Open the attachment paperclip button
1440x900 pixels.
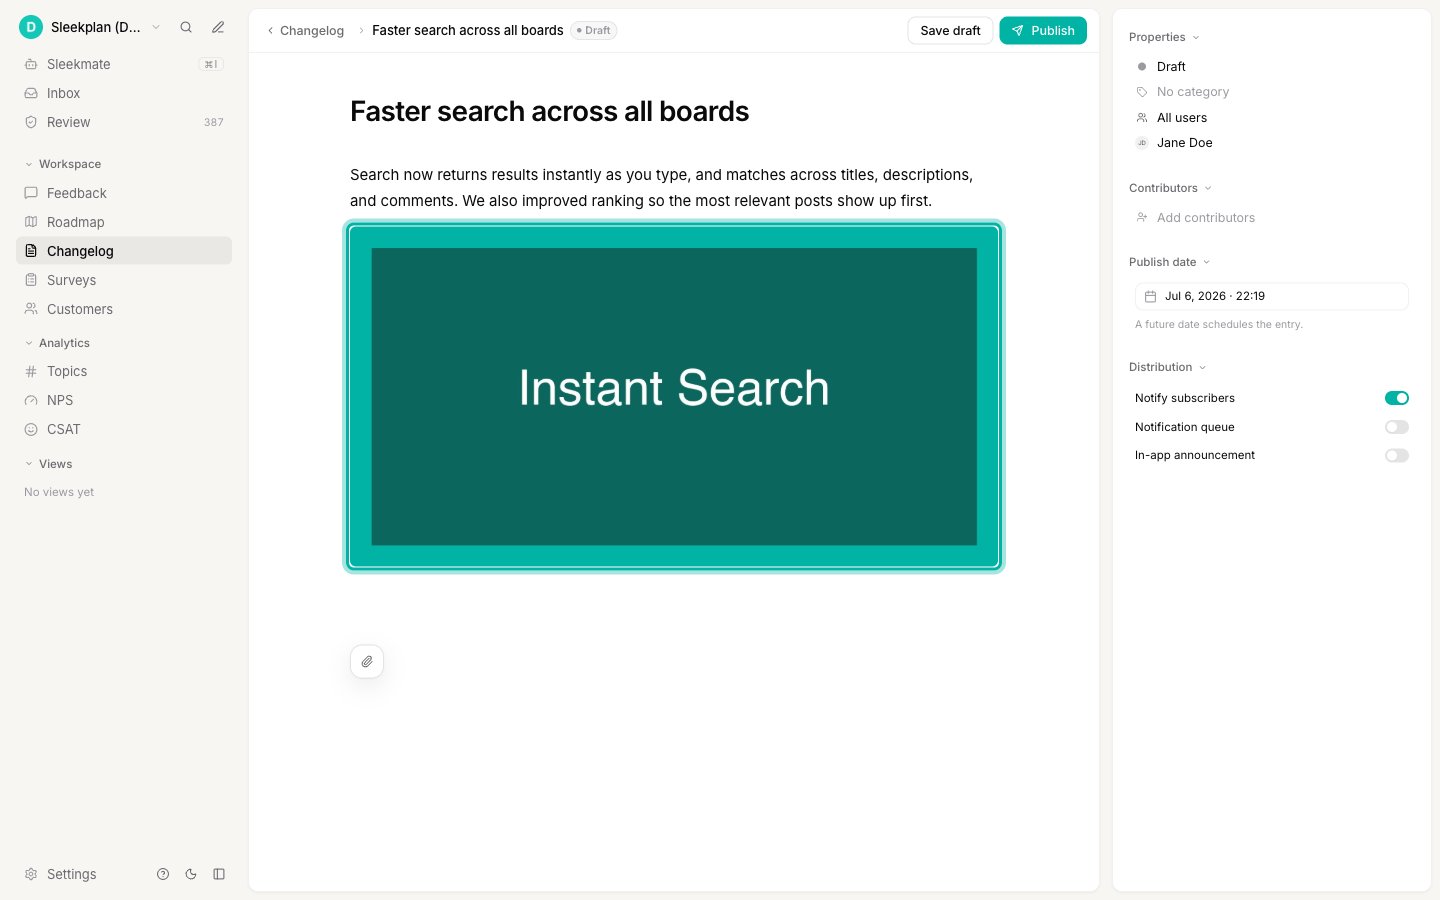(367, 661)
